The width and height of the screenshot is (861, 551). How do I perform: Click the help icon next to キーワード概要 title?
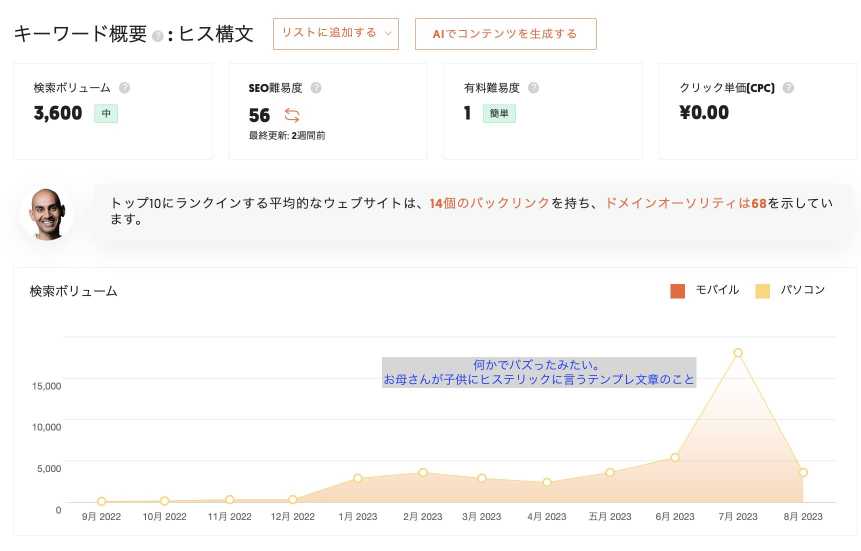coord(158,36)
